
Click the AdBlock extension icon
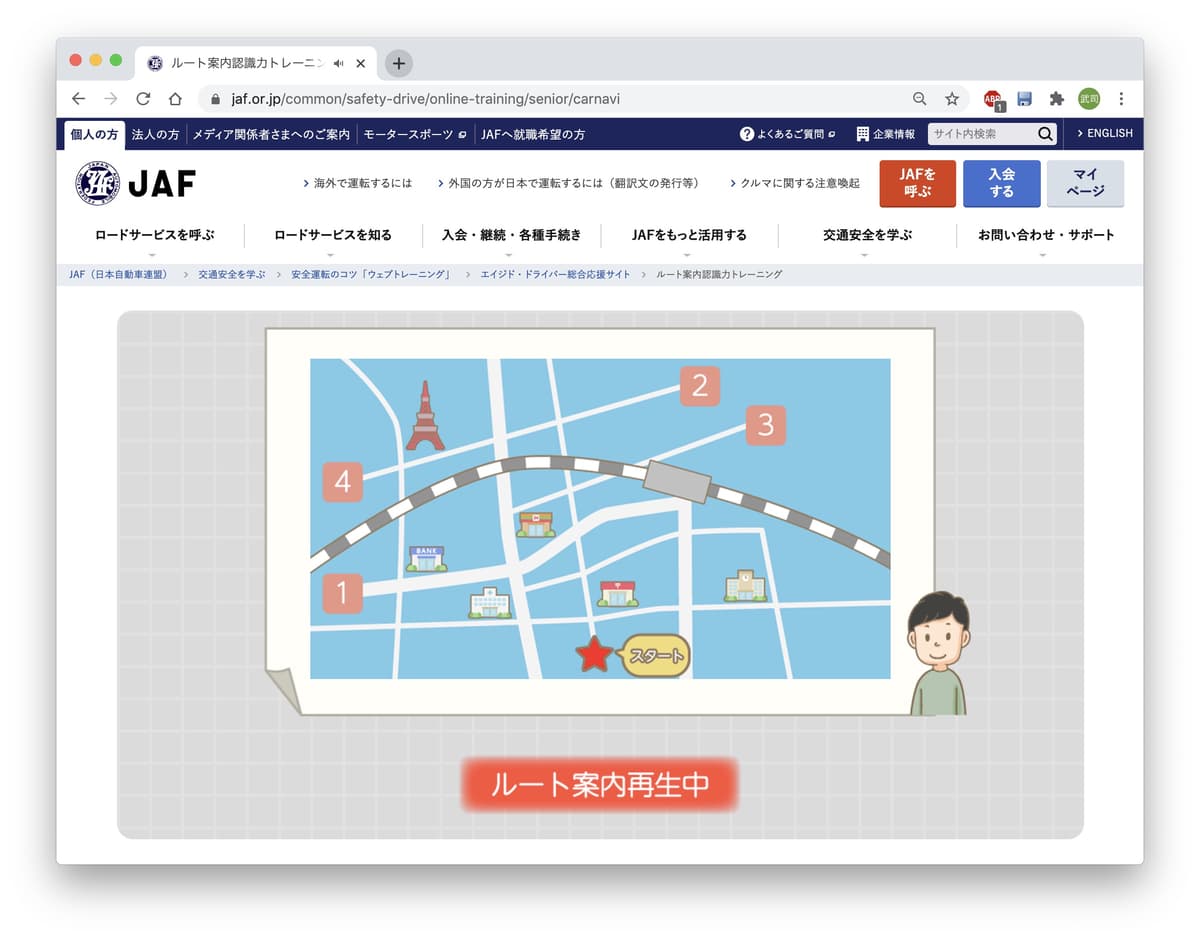click(x=992, y=99)
